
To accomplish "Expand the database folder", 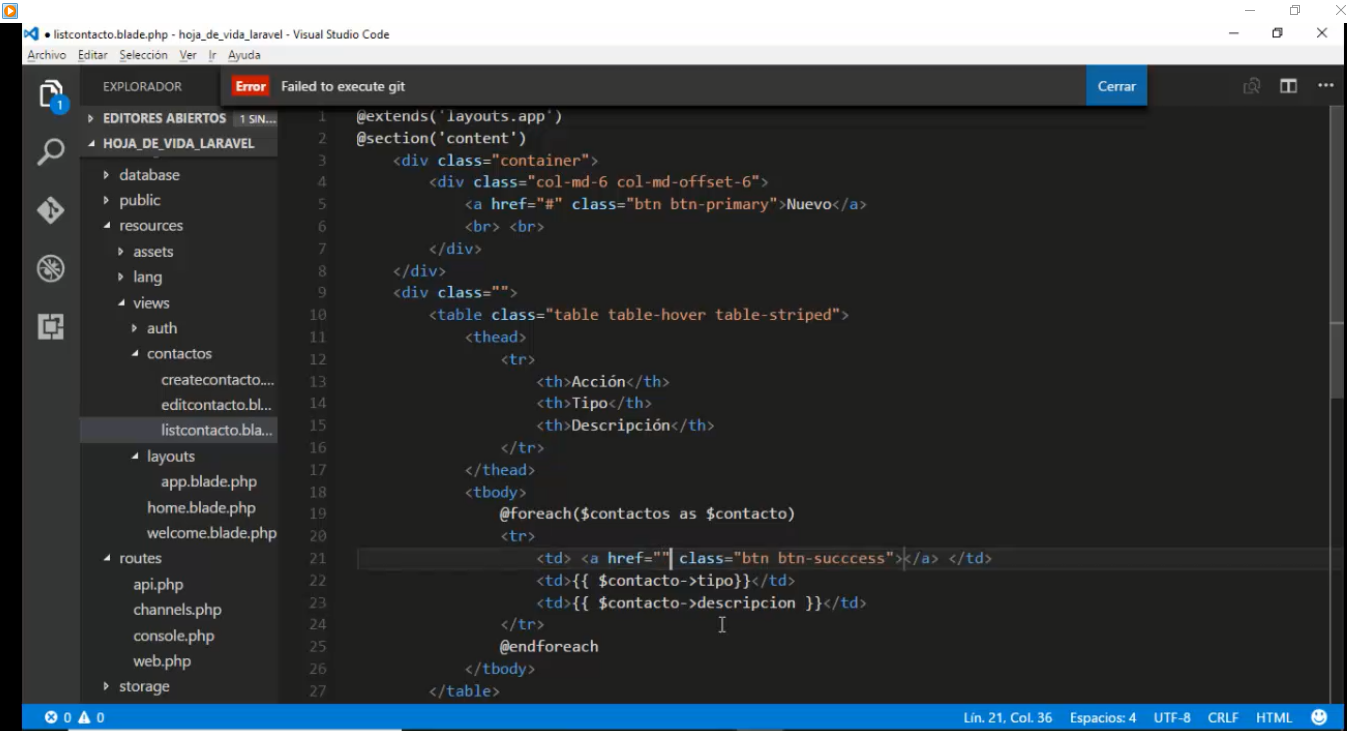I will coord(150,174).
